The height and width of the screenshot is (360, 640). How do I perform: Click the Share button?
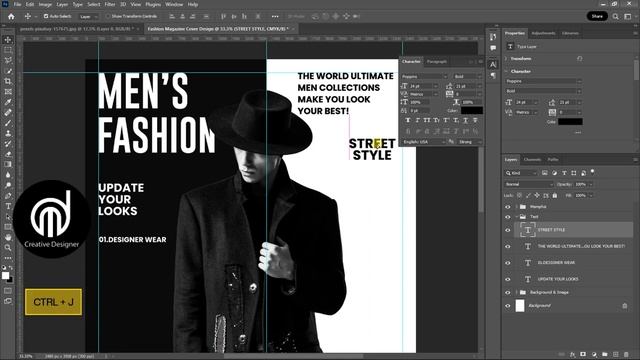click(597, 16)
